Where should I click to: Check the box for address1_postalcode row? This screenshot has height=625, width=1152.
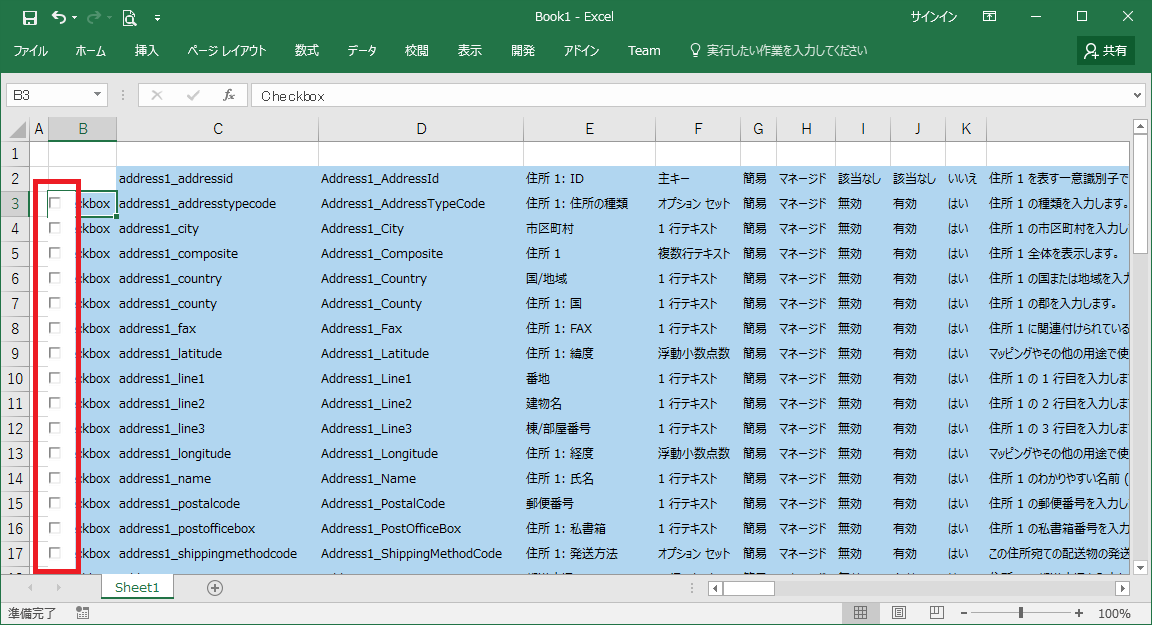coord(55,502)
